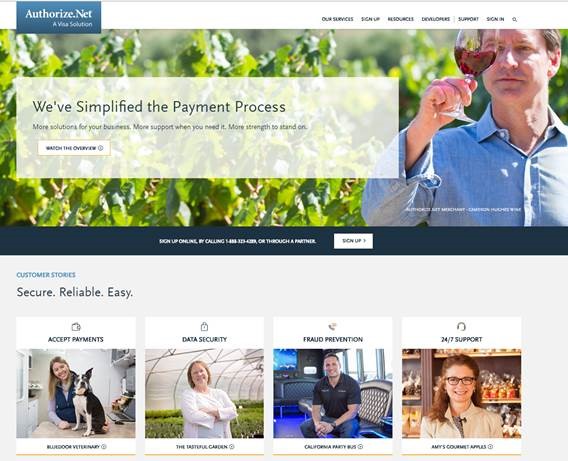Click the Authorize.Net logo
This screenshot has height=461, width=568.
(x=59, y=17)
